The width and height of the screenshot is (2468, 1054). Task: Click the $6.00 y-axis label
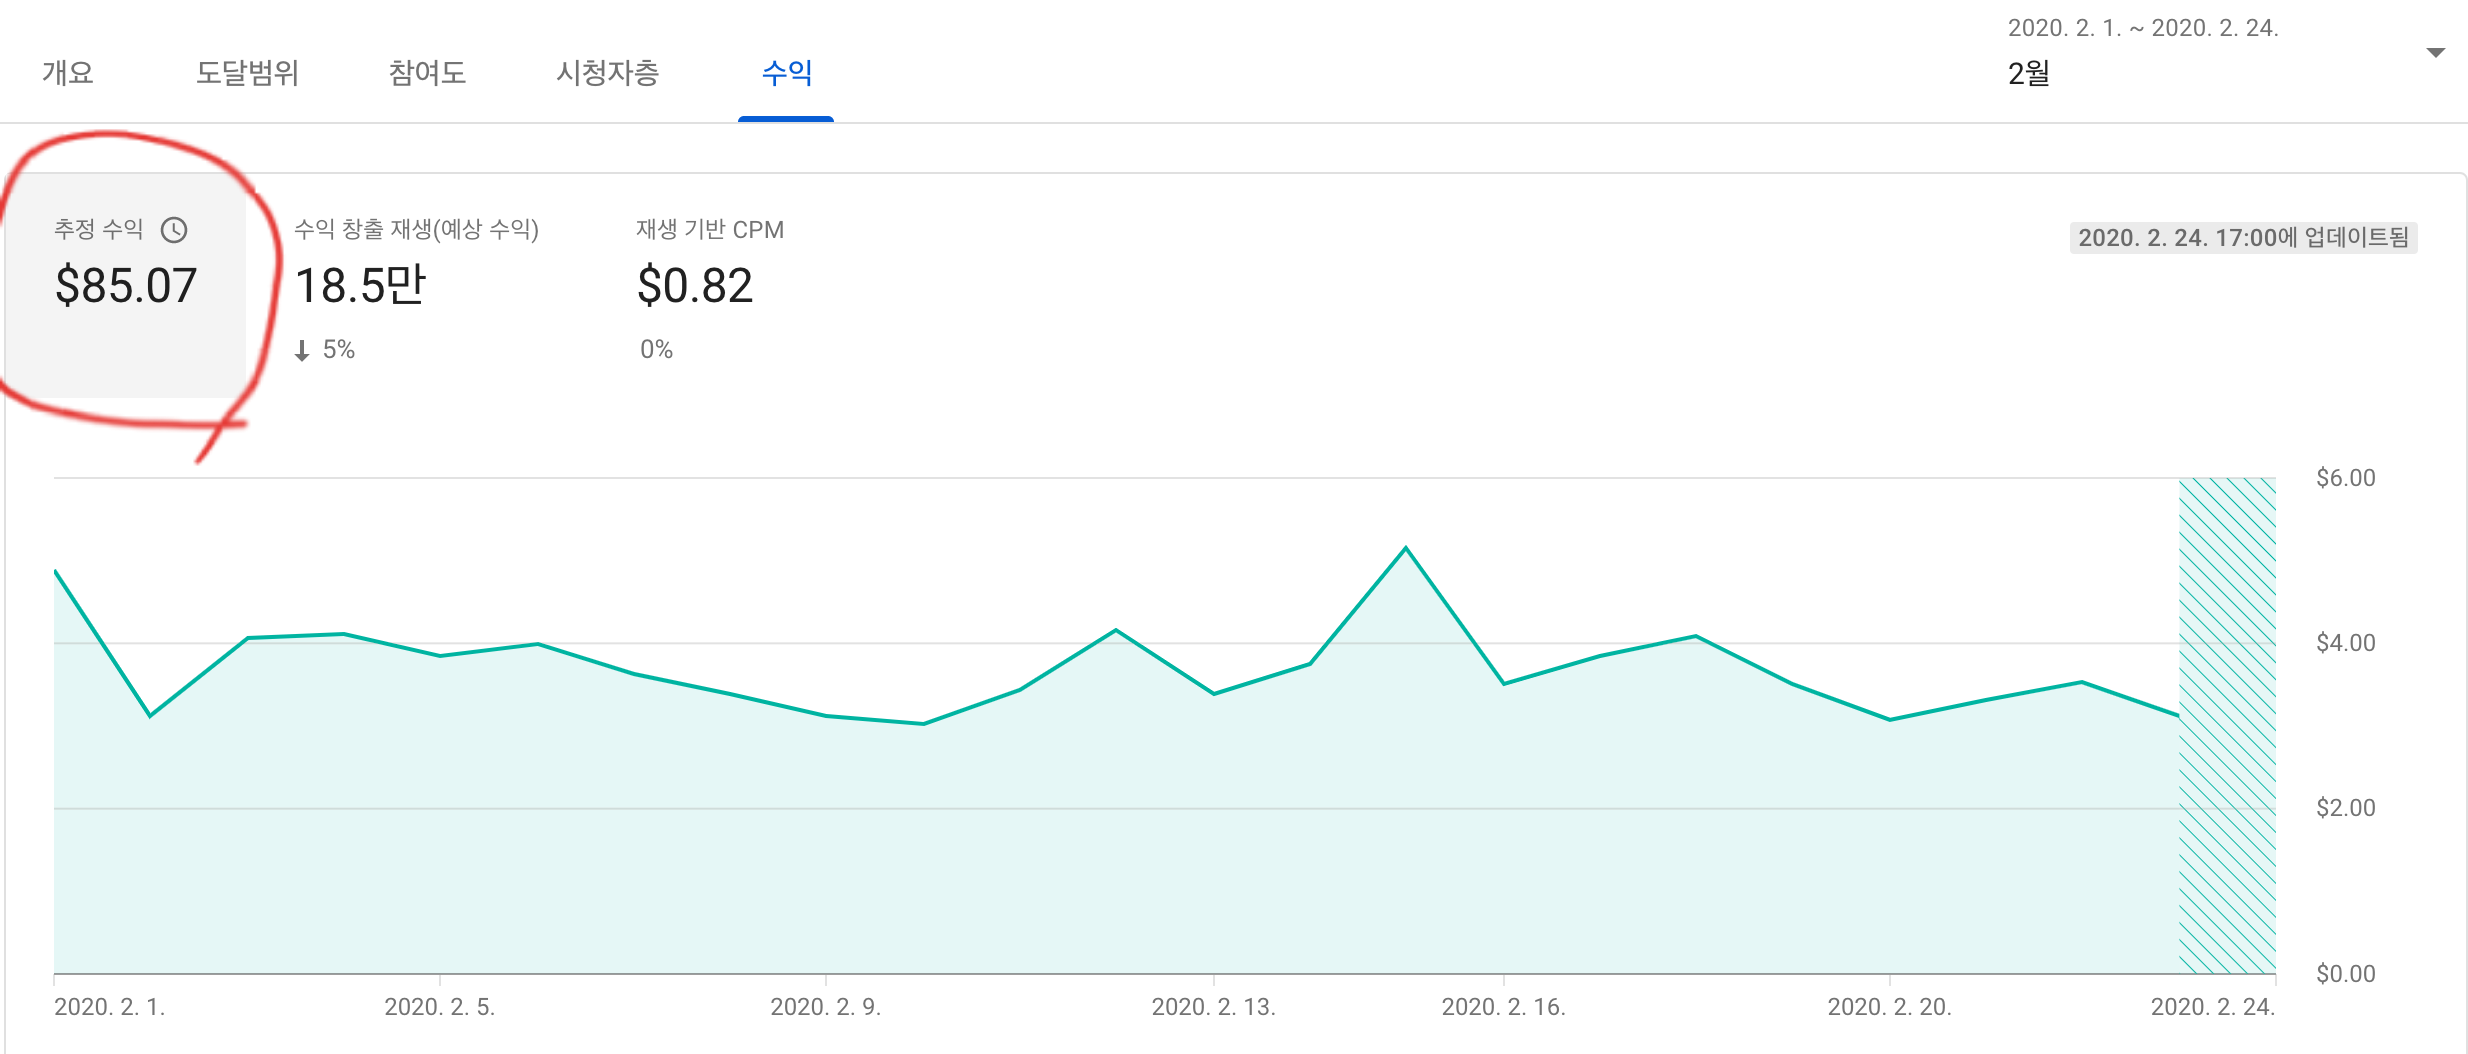coord(2346,478)
